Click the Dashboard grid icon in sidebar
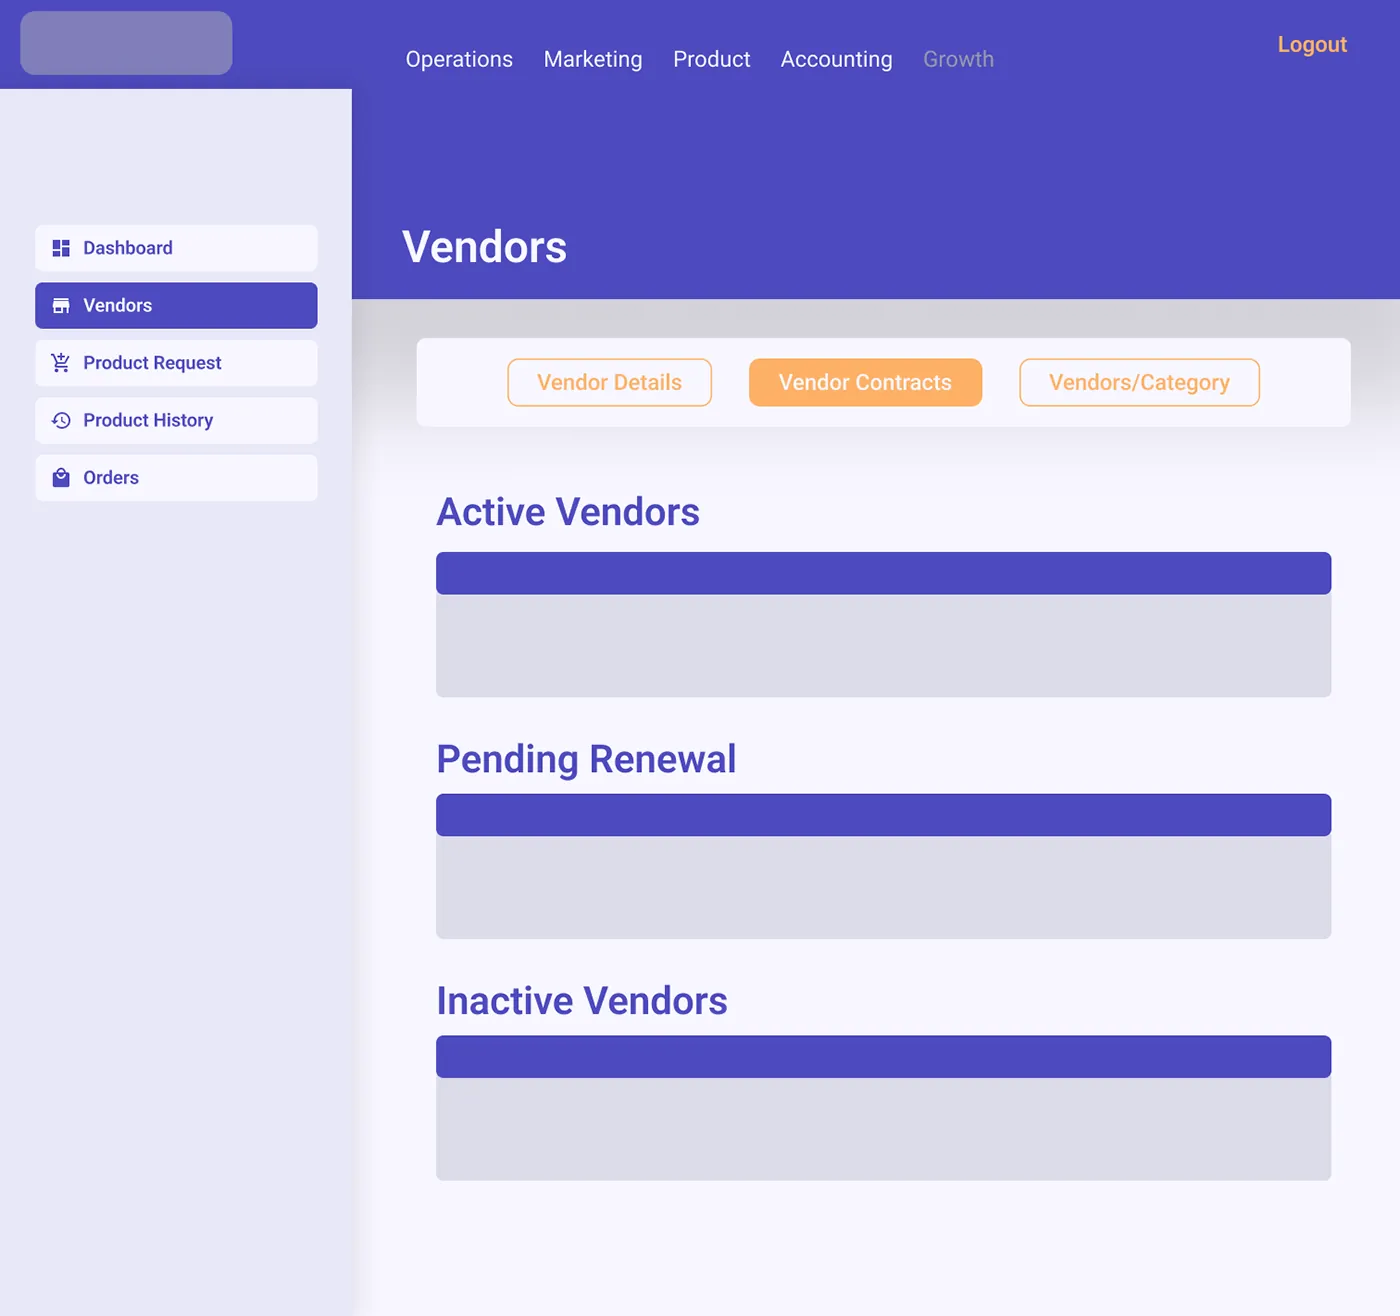 pyautogui.click(x=61, y=248)
